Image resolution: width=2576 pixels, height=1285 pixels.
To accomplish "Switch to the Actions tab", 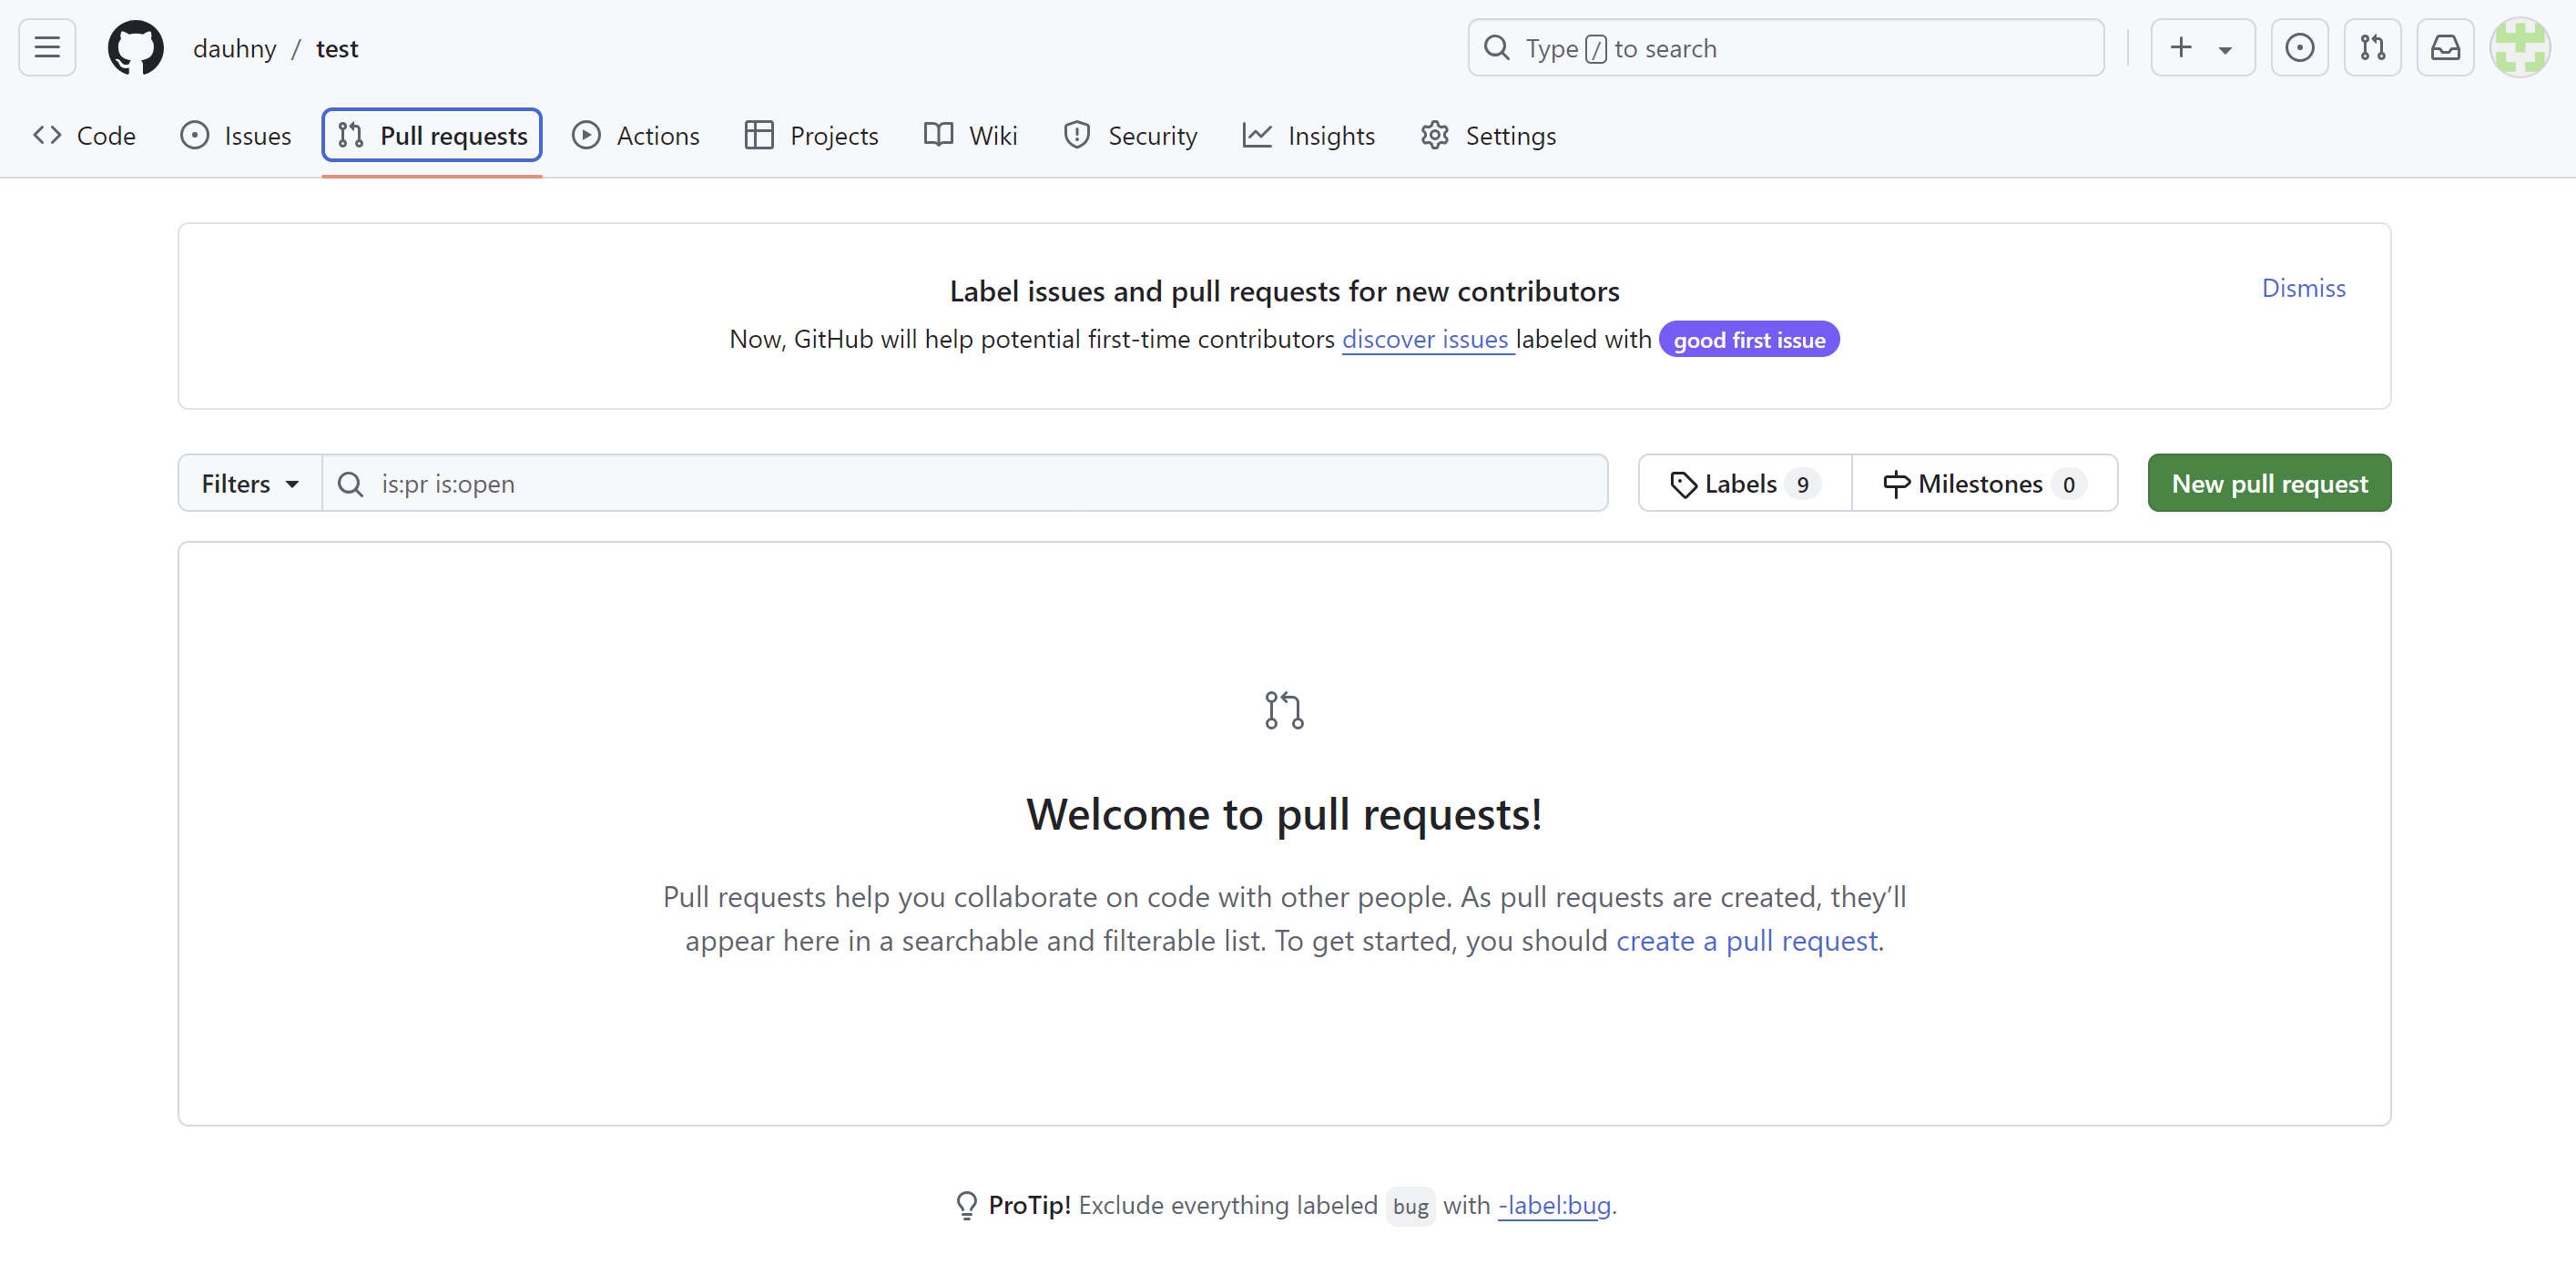I will point(636,135).
